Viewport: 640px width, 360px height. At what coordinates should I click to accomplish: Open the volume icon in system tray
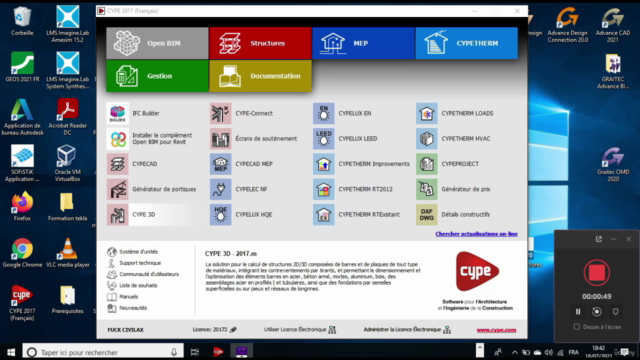tap(549, 352)
